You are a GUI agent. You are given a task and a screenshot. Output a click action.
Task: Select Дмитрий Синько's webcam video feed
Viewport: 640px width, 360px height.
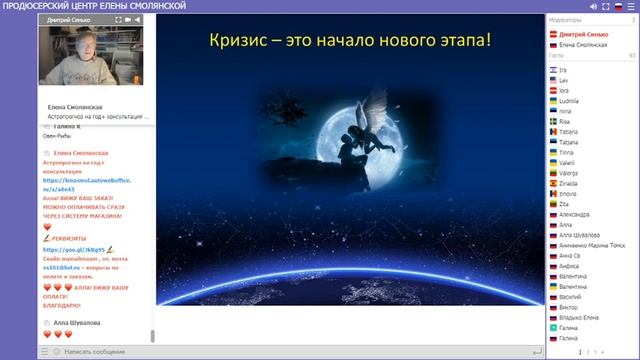click(x=91, y=56)
